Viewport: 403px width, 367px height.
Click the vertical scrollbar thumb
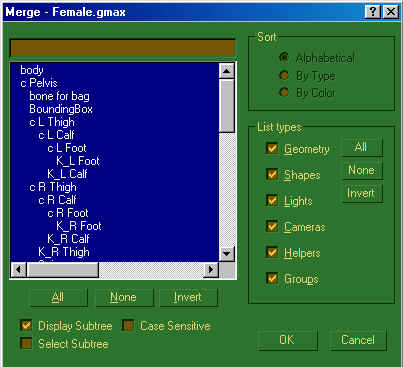point(227,106)
